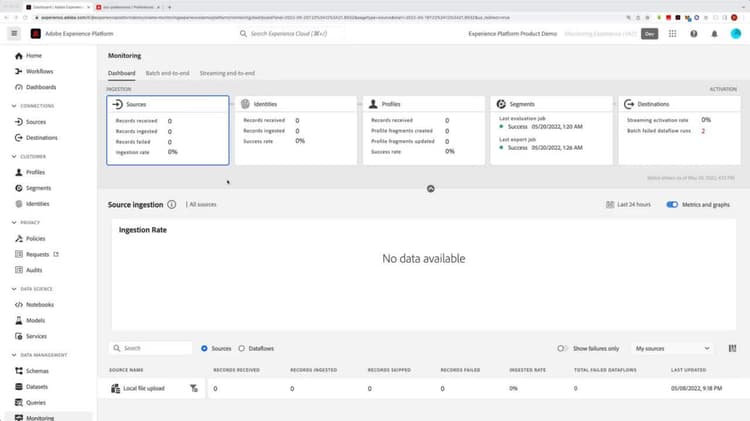Open the help question mark icon
750x421 pixels.
pos(694,33)
